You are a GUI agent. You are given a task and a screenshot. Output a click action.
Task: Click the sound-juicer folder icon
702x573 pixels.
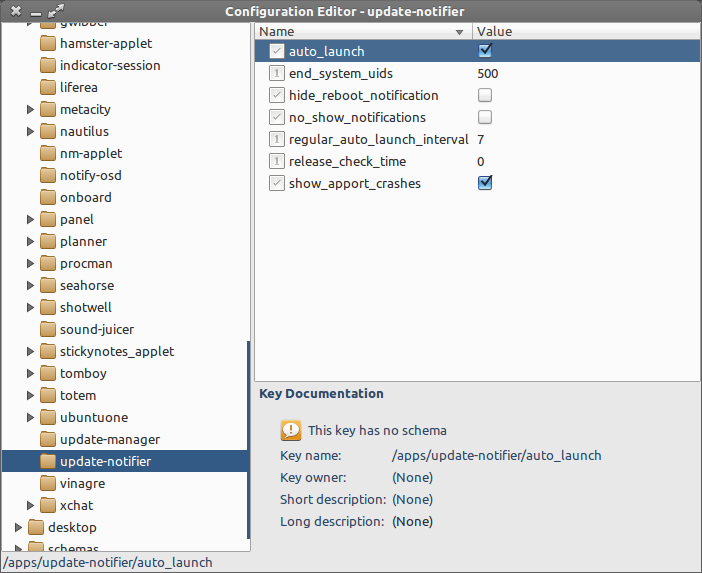[x=47, y=329]
